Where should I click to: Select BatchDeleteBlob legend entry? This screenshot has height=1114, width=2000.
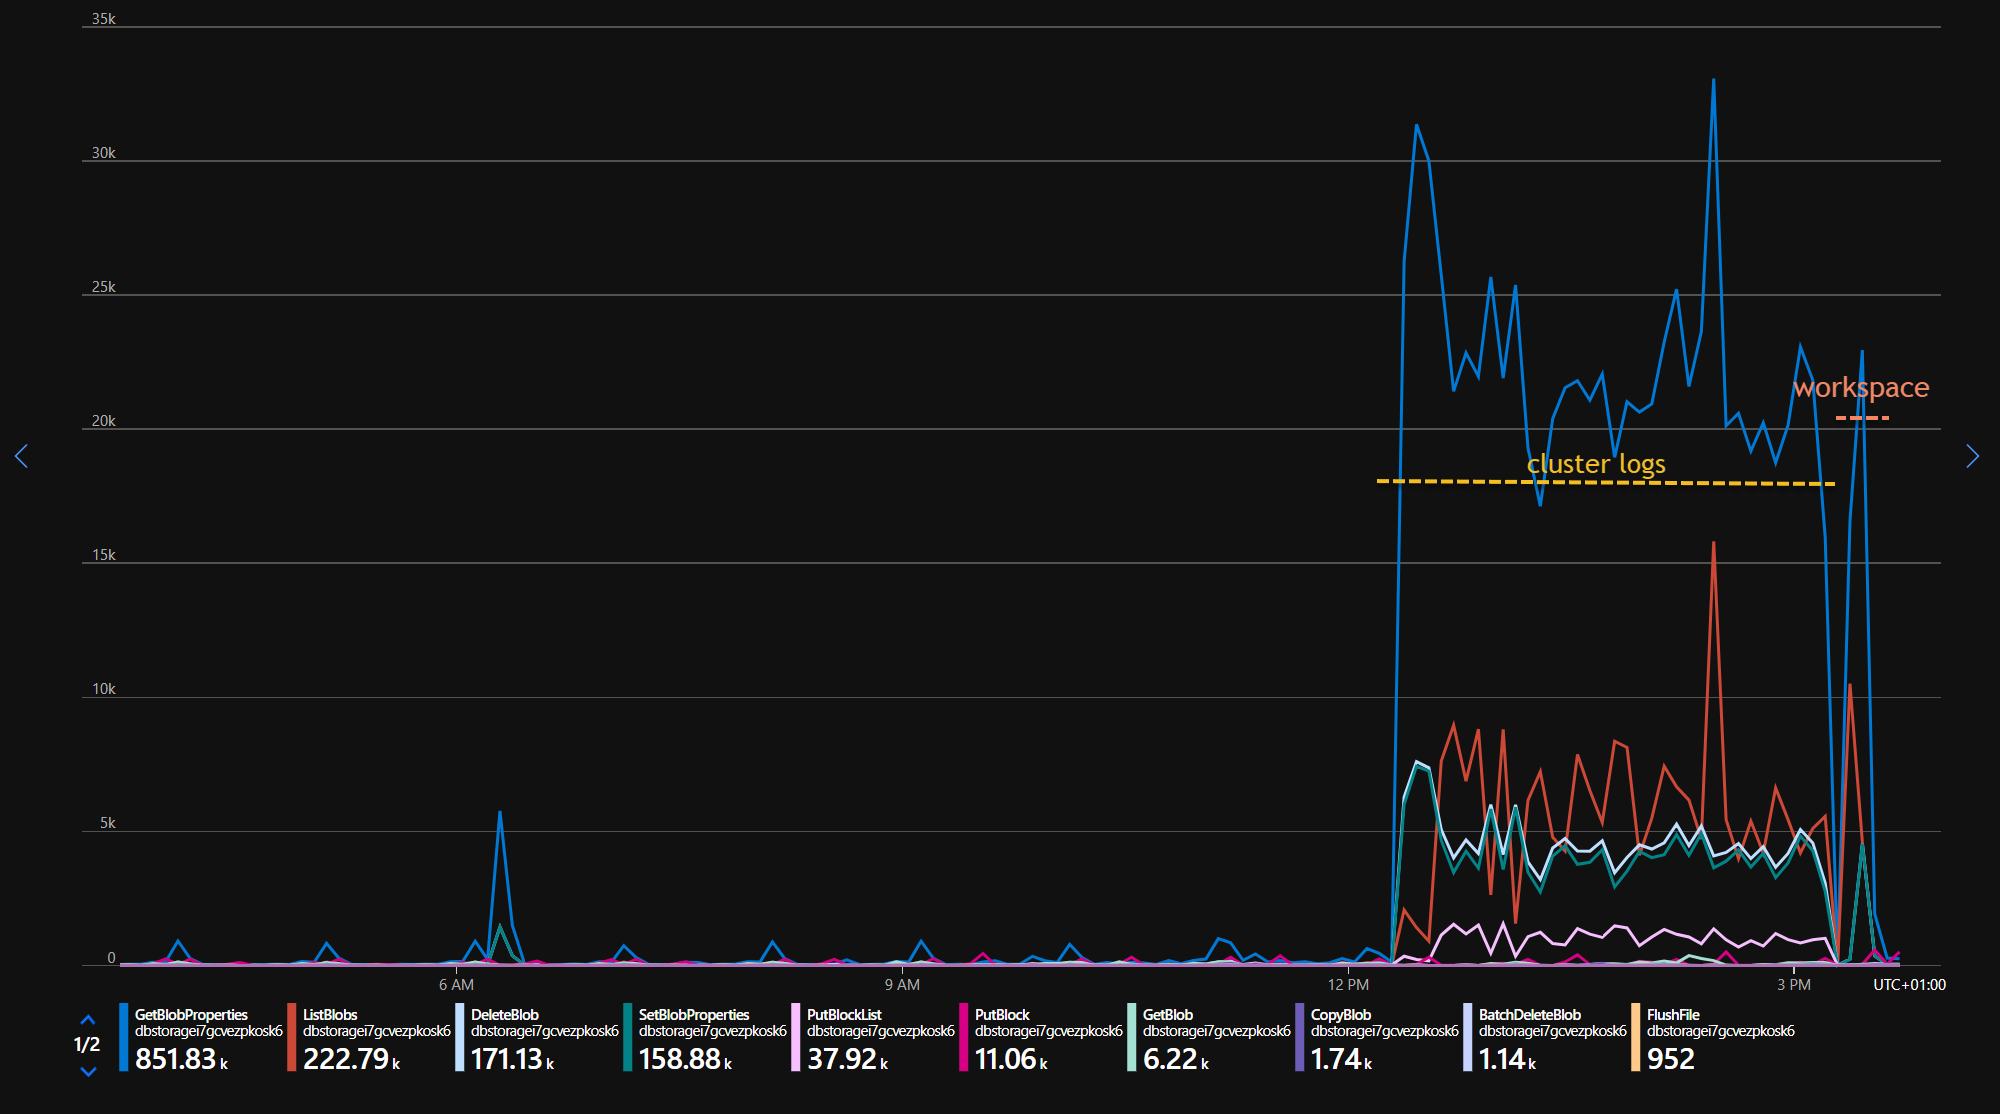point(1545,1037)
